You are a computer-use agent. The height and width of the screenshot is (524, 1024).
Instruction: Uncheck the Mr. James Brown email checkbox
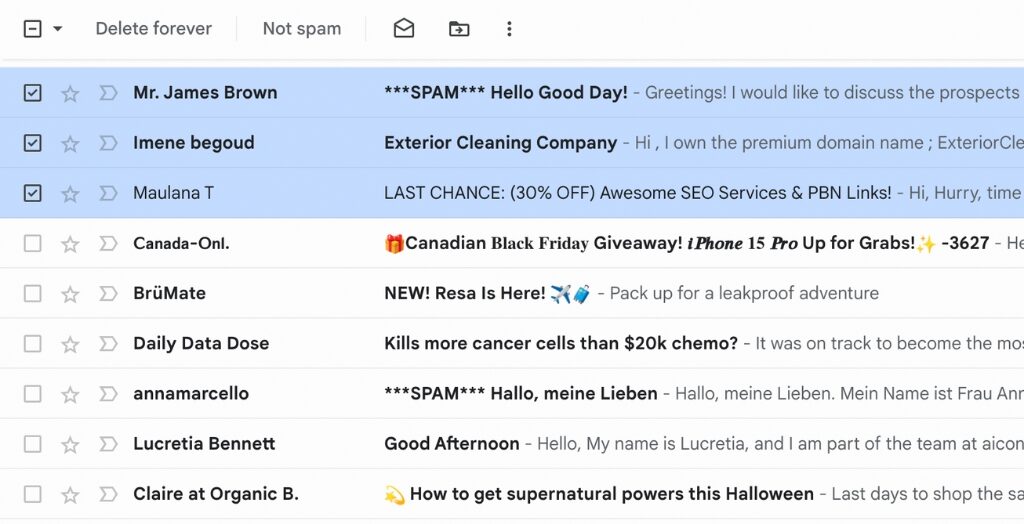tap(33, 93)
